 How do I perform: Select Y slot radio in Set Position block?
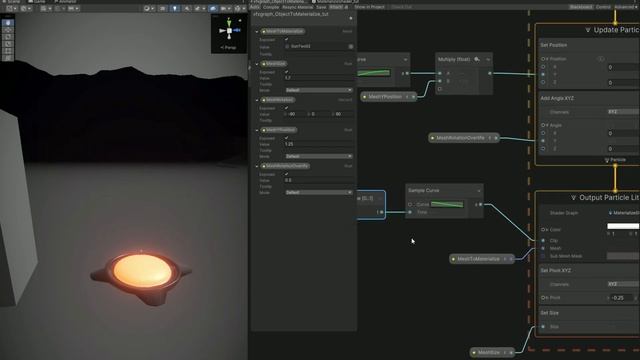(543, 74)
